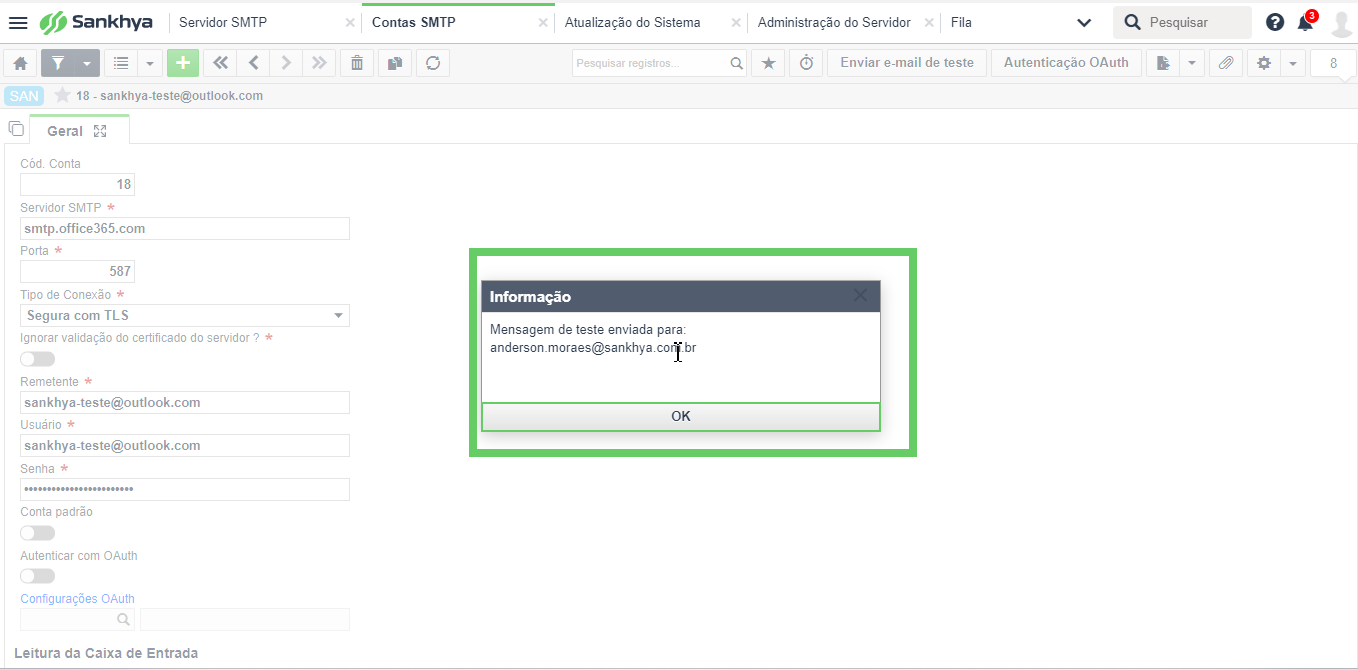This screenshot has height=670, width=1358.
Task: Confirm the Informação dialog with OK
Action: click(x=681, y=416)
